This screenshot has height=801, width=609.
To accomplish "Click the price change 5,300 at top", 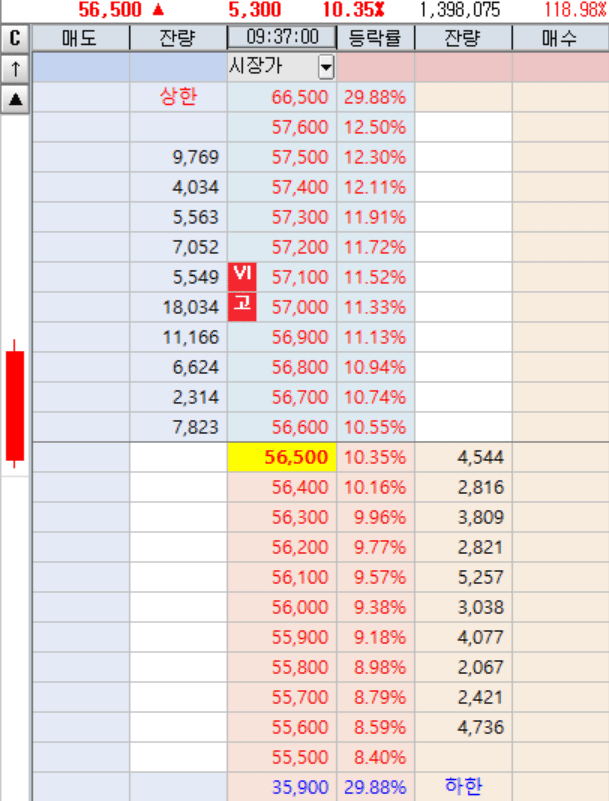I will [x=254, y=9].
